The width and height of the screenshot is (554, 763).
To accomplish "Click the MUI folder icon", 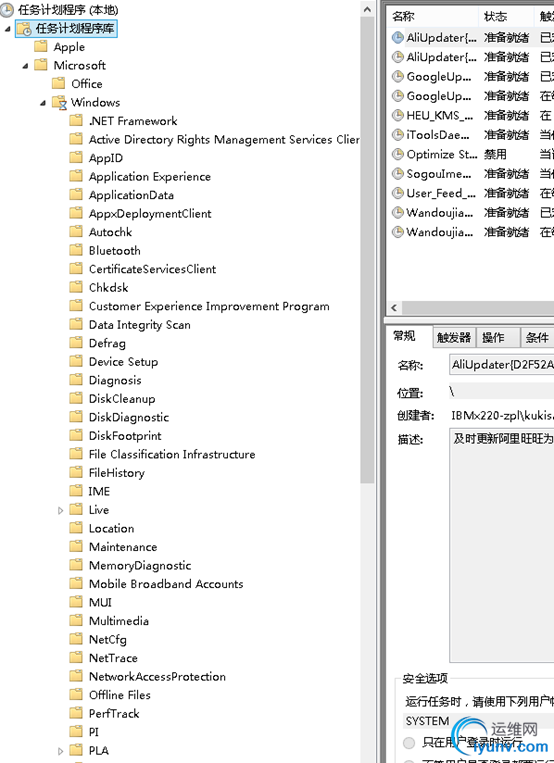I will click(76, 602).
